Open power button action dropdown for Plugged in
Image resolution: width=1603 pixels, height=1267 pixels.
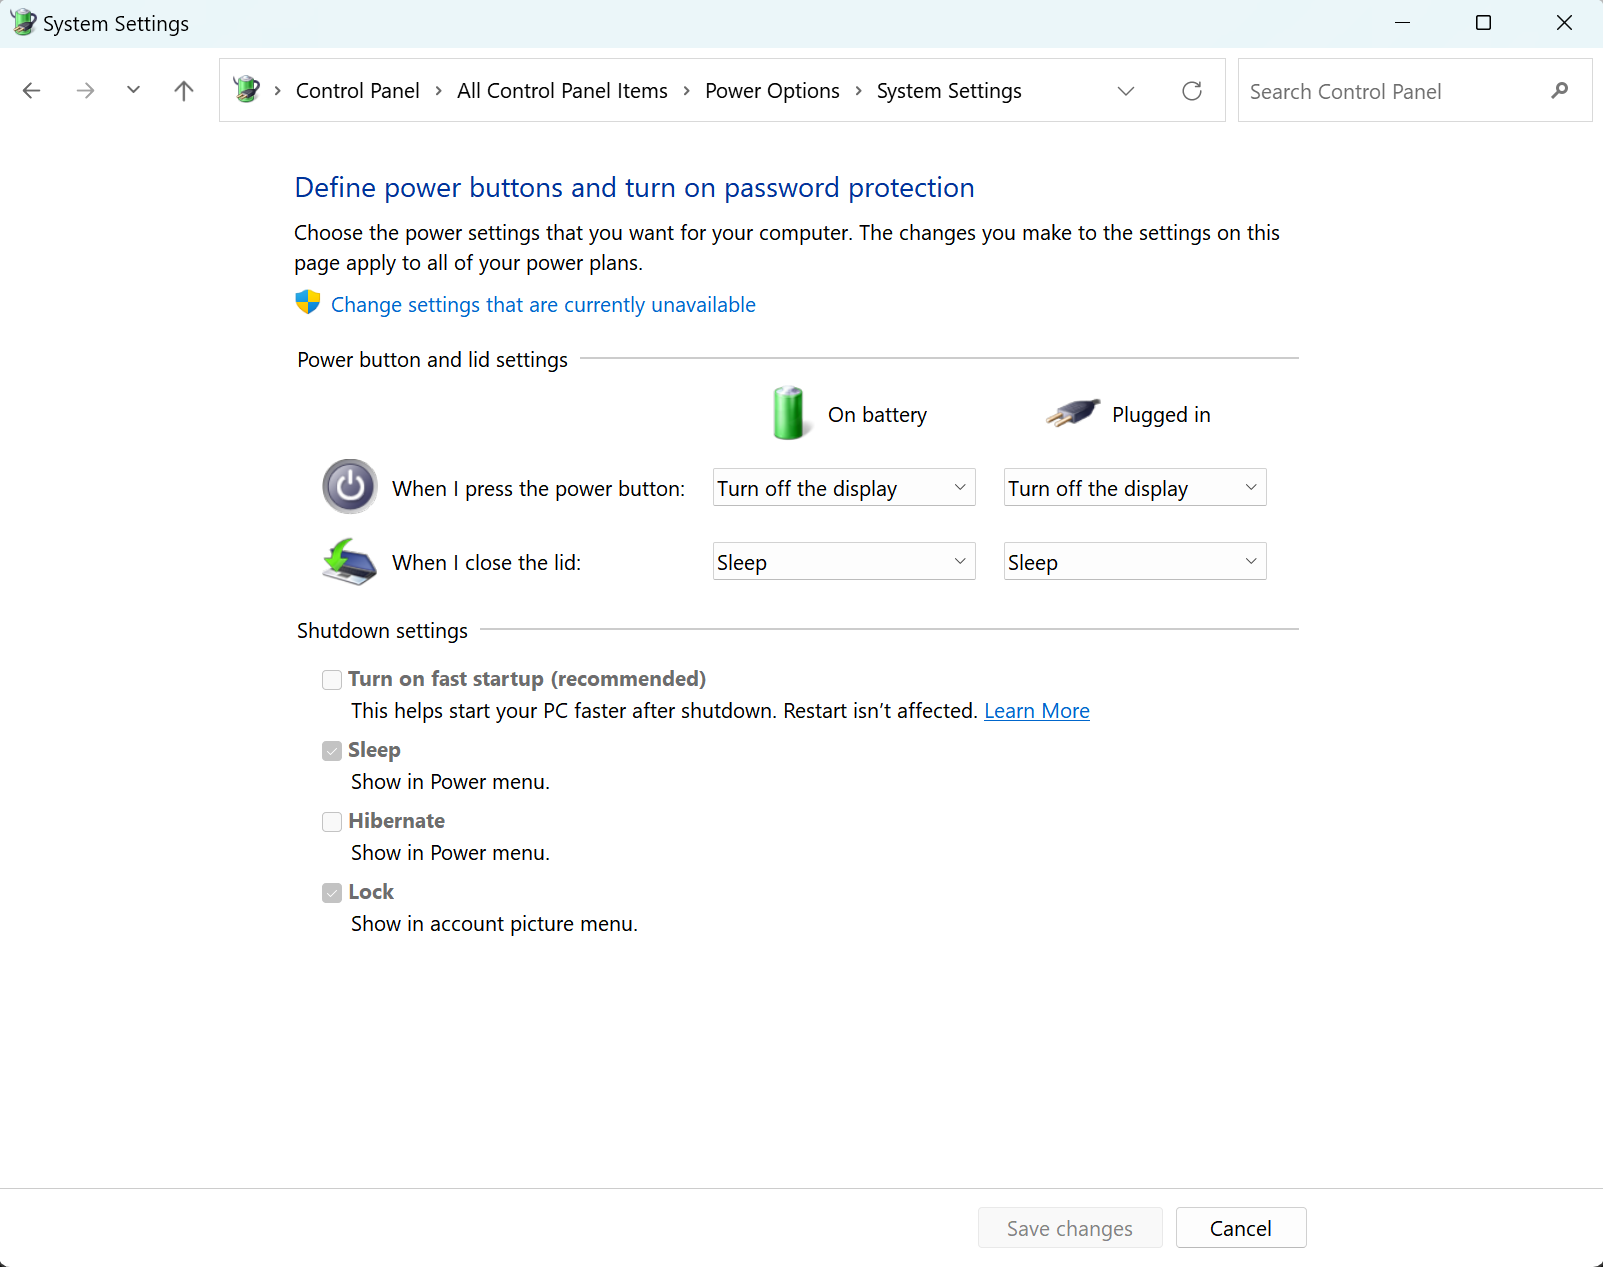(x=1135, y=487)
